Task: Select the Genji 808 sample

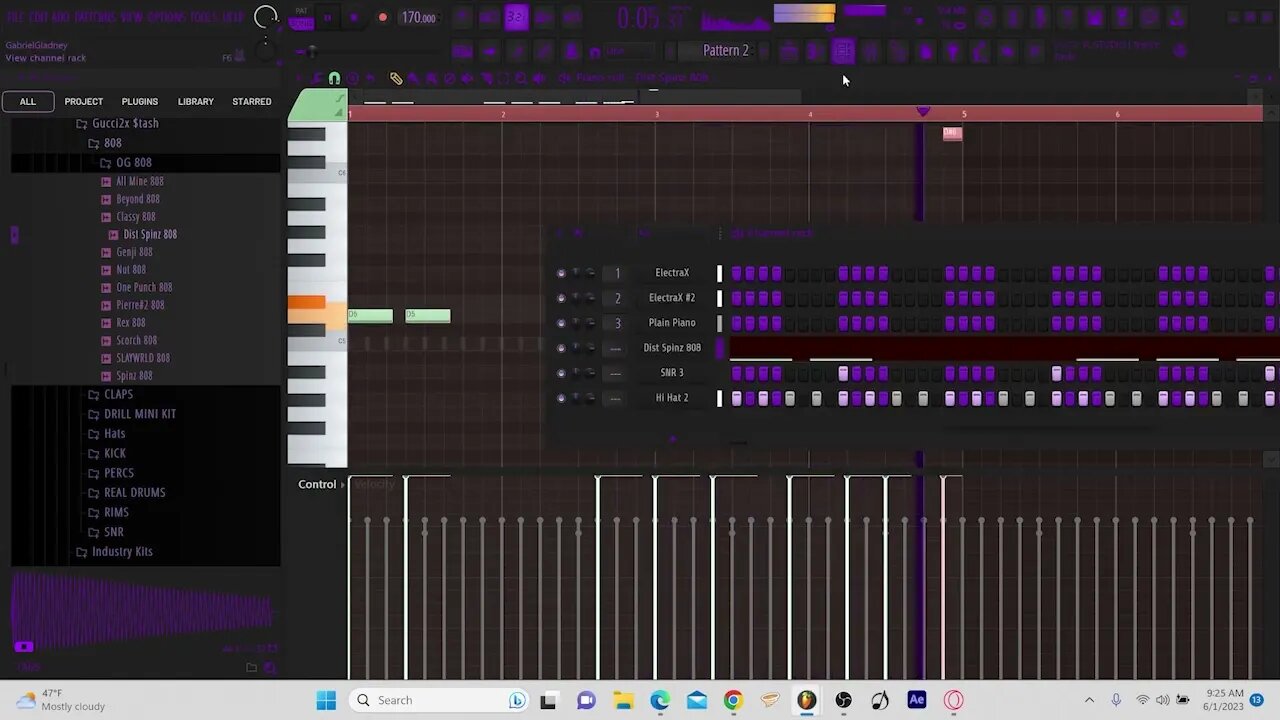Action: (127, 252)
